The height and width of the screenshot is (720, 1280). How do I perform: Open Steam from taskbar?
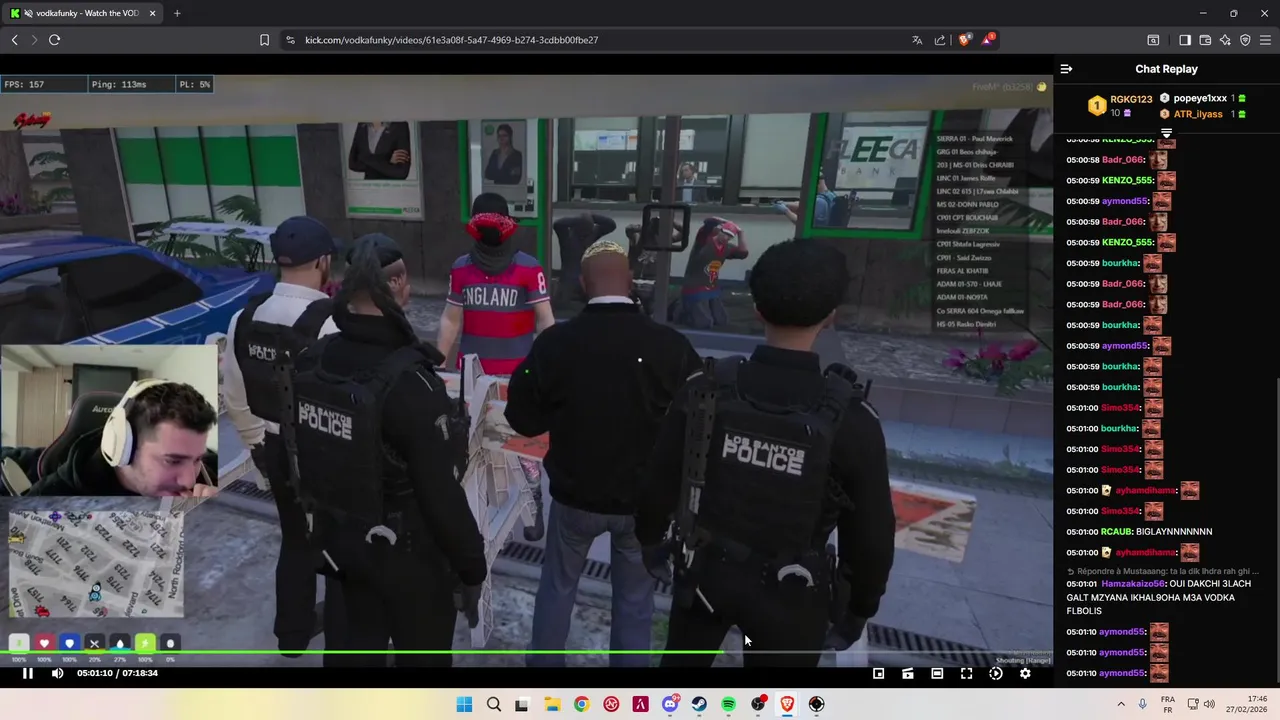click(x=699, y=705)
